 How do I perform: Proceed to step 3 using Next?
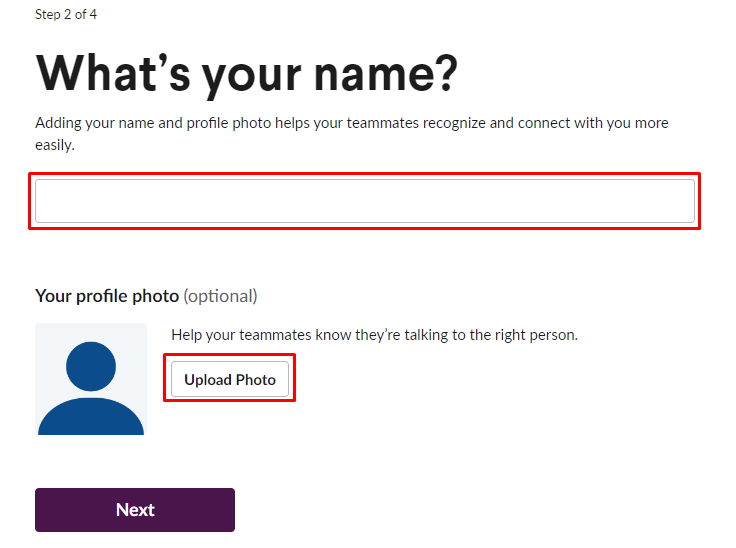135,510
